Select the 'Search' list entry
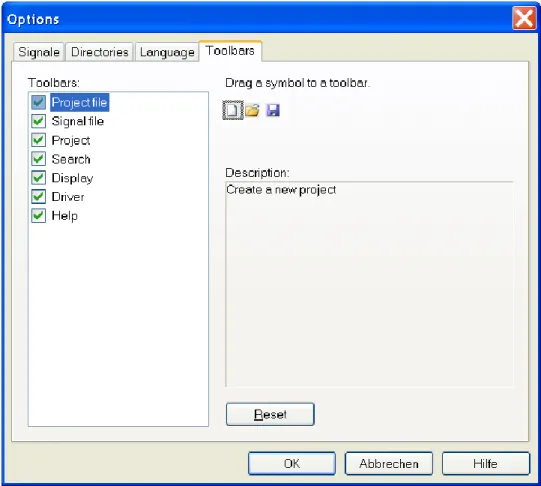This screenshot has width=541, height=486. pyautogui.click(x=71, y=159)
